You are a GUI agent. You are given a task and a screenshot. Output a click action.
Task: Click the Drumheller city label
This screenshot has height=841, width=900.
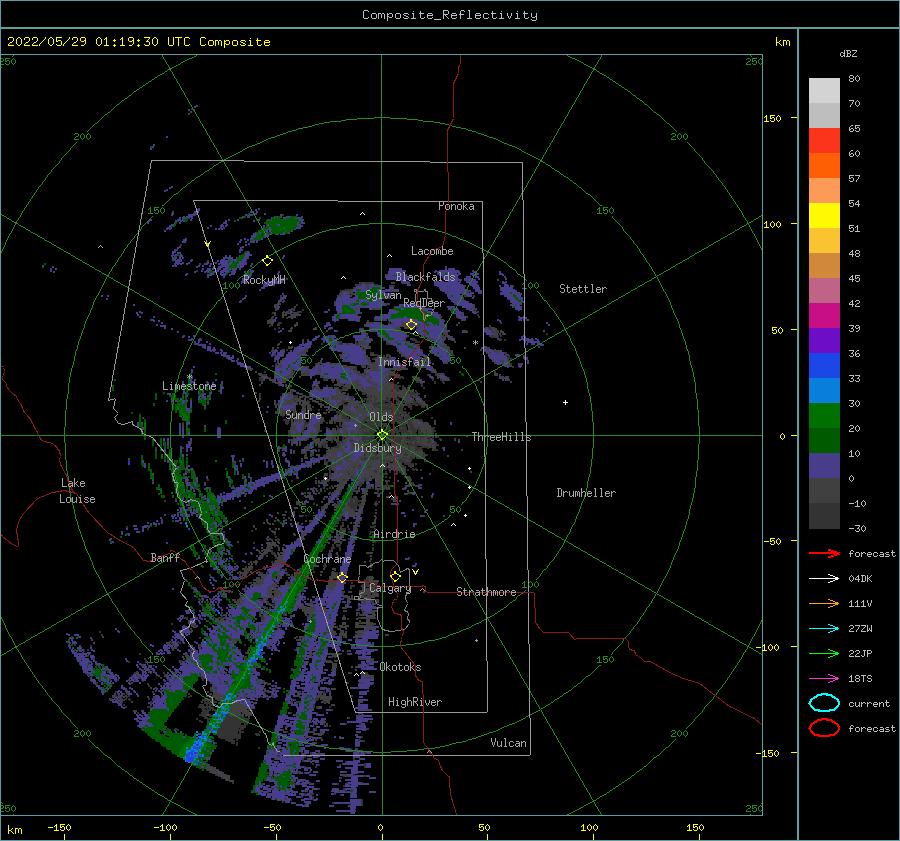[x=586, y=493]
